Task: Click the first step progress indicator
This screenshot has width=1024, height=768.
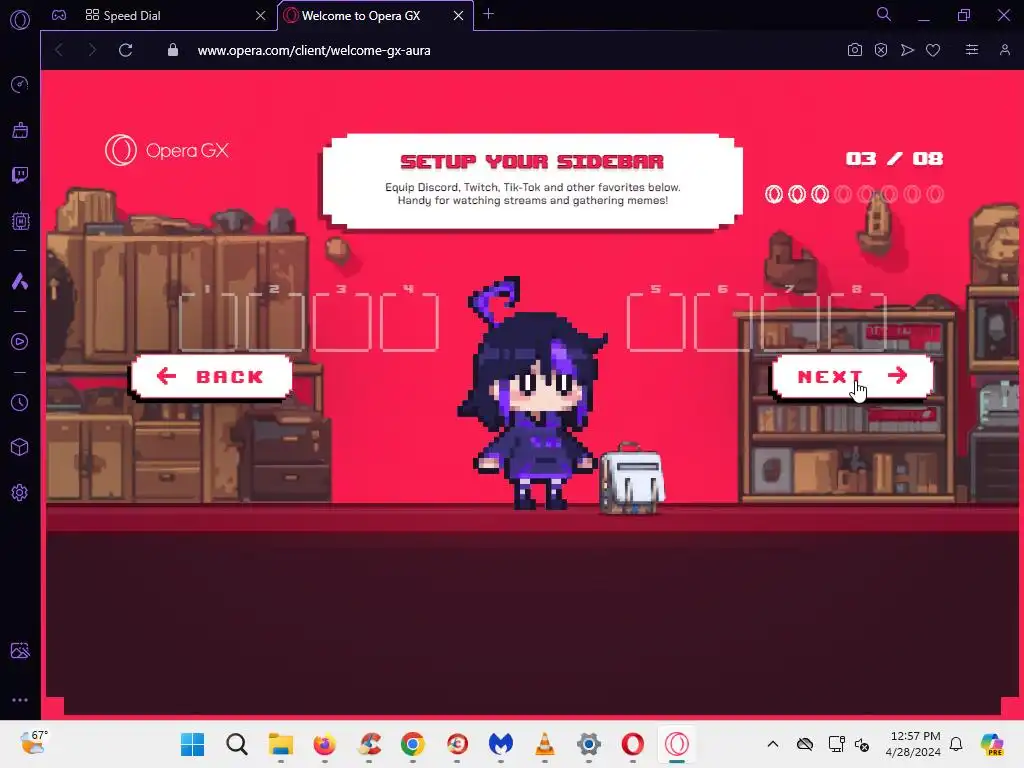Action: coord(774,195)
